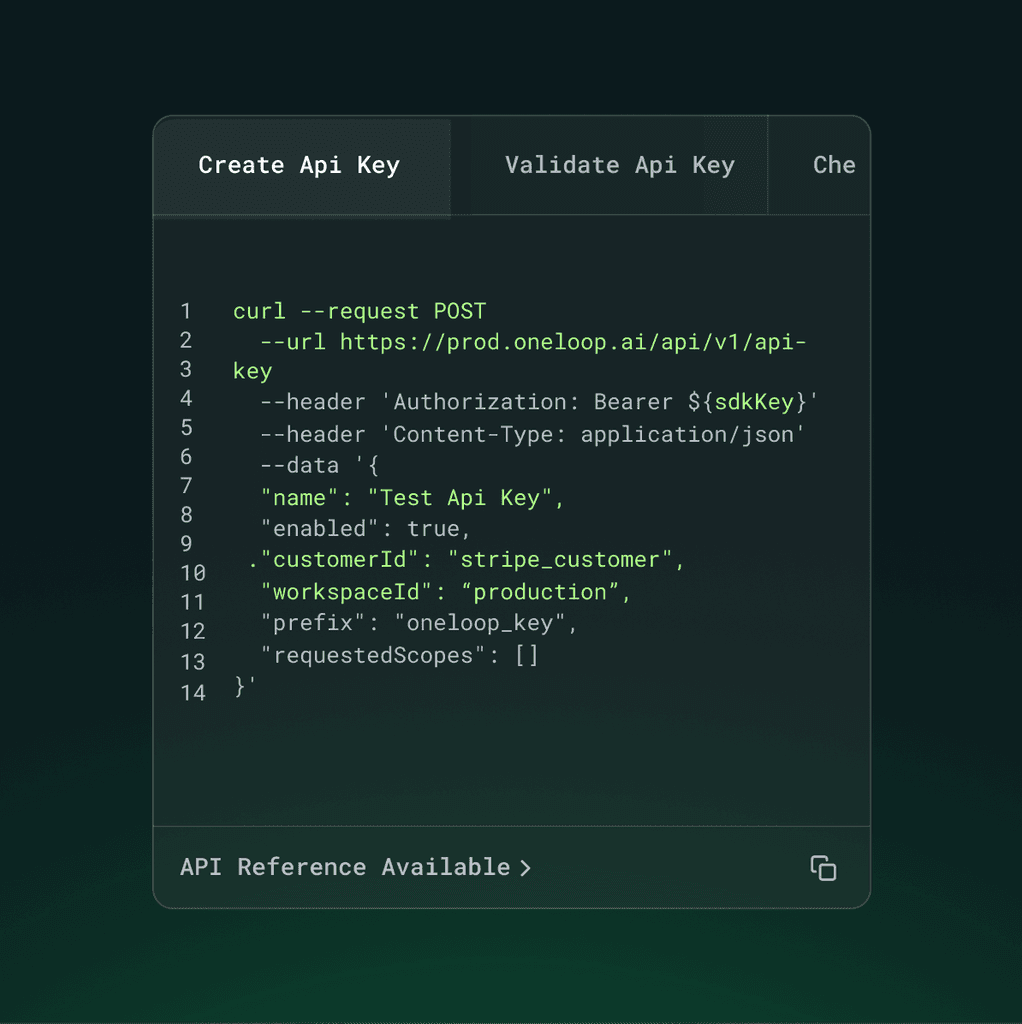The image size is (1022, 1024).
Task: Select the Create Api Key tab
Action: tap(300, 165)
